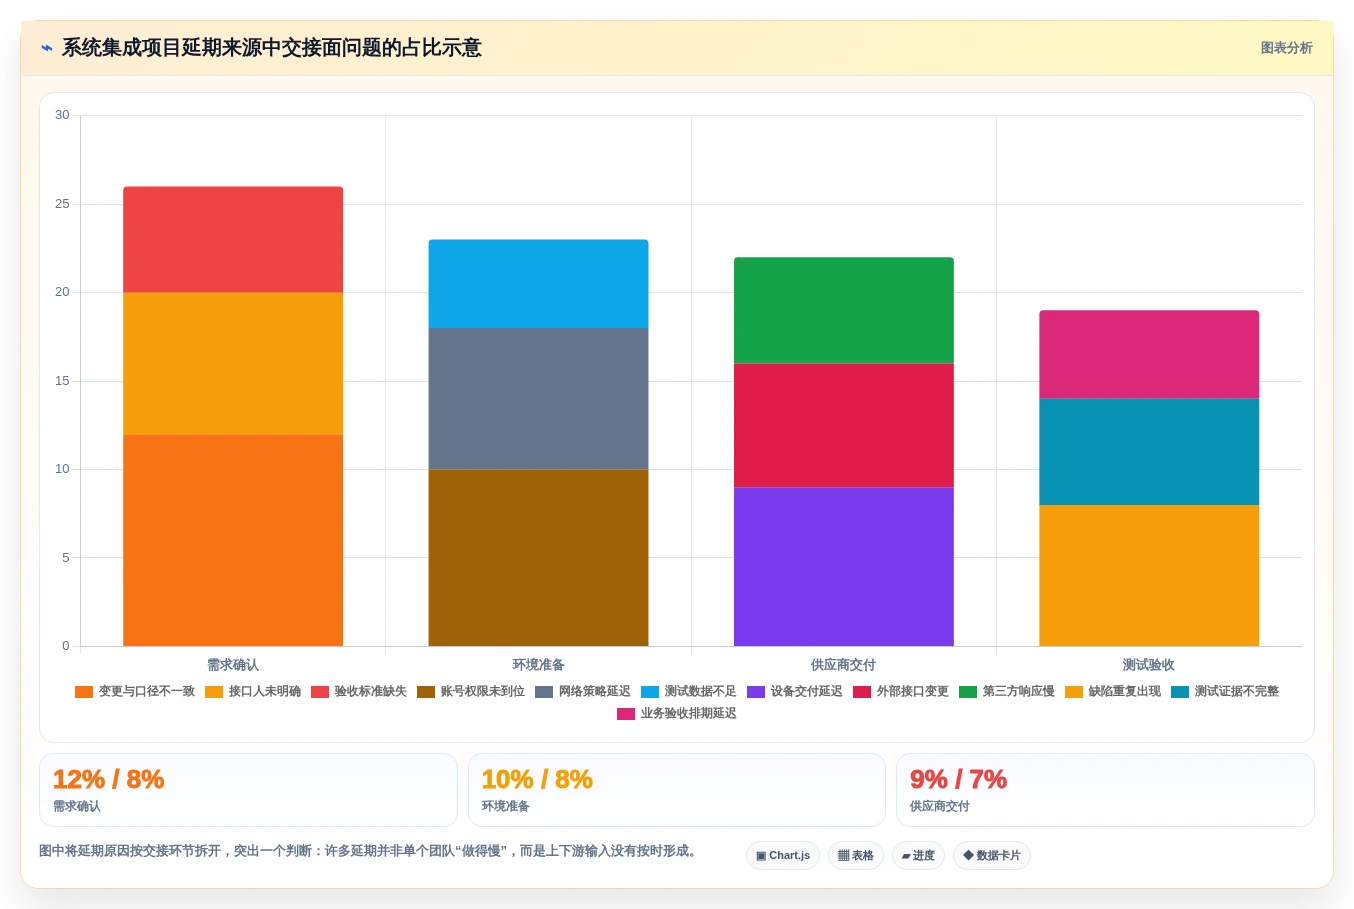Open the 9% / 7% 供应商交付 card
The height and width of the screenshot is (909, 1354).
tap(1105, 790)
